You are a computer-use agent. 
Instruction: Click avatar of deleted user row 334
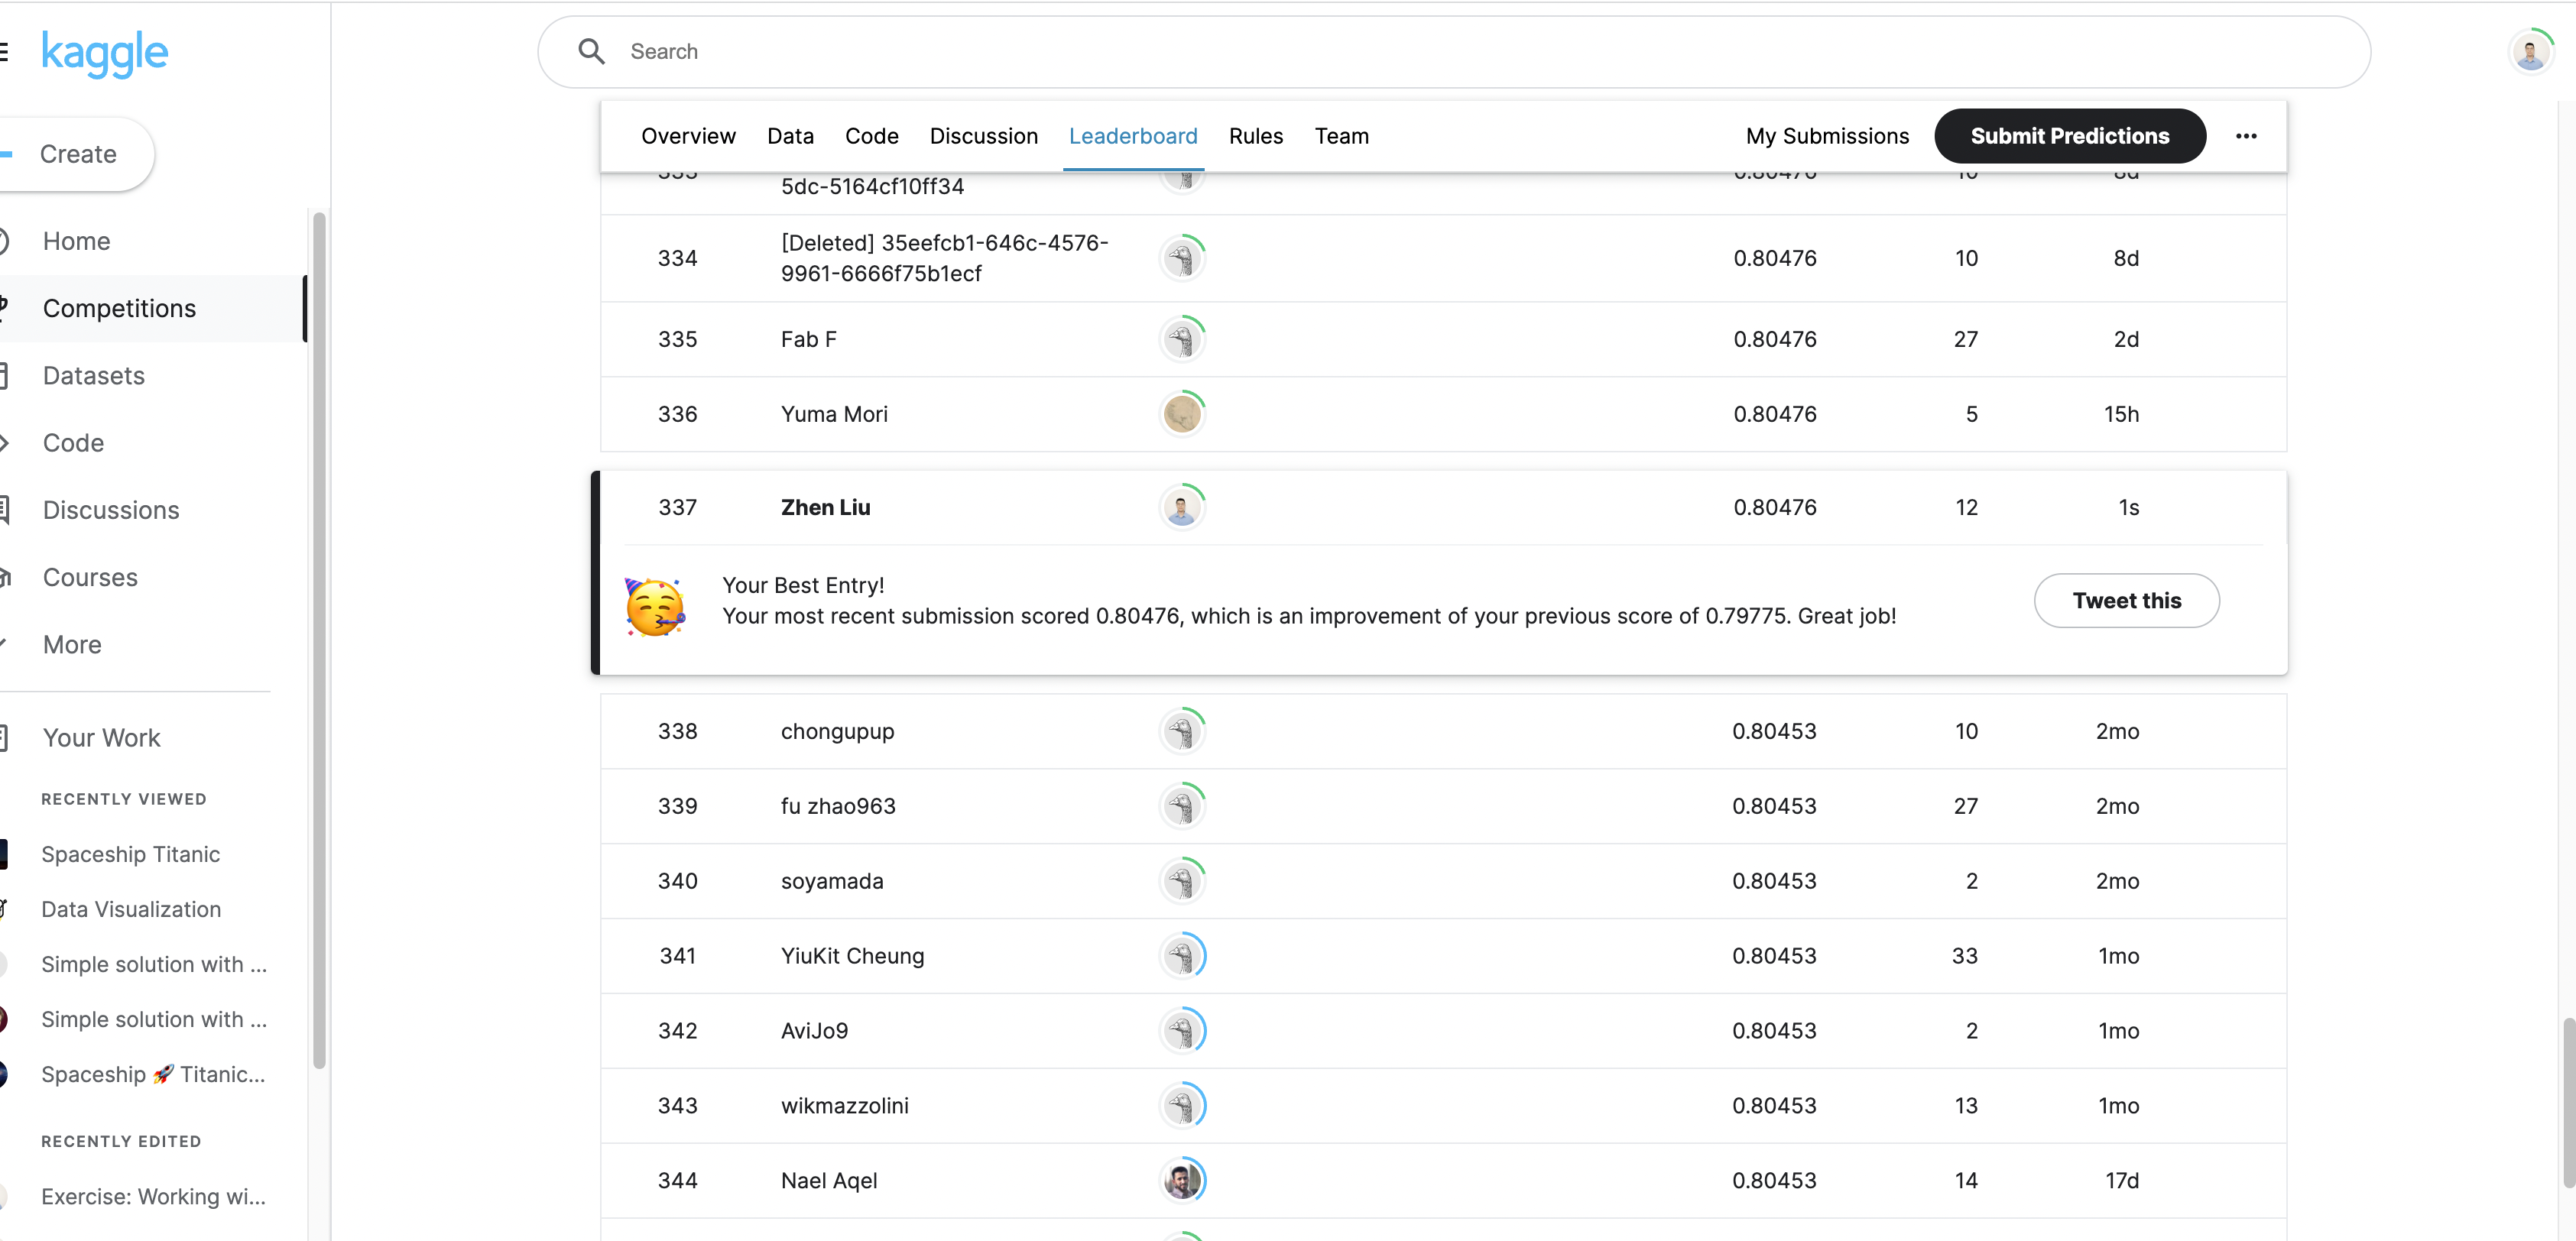pos(1182,258)
